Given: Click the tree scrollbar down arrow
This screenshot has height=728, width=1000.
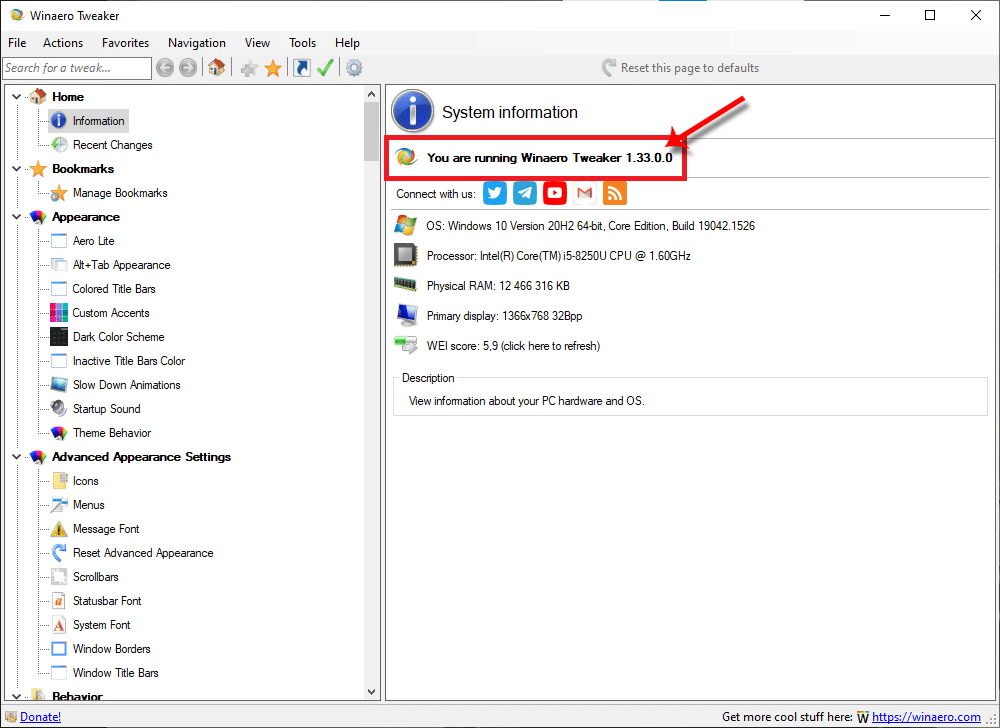Looking at the screenshot, I should [x=372, y=692].
